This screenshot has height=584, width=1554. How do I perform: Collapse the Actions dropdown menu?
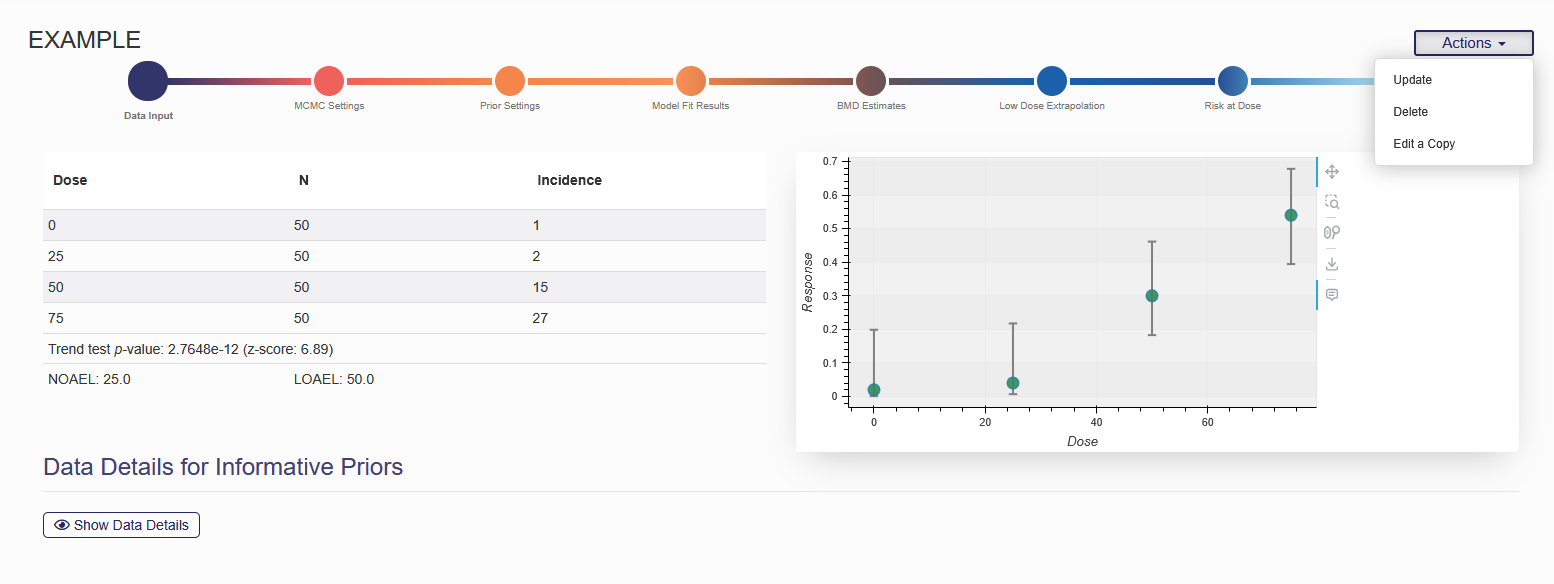tap(1473, 43)
